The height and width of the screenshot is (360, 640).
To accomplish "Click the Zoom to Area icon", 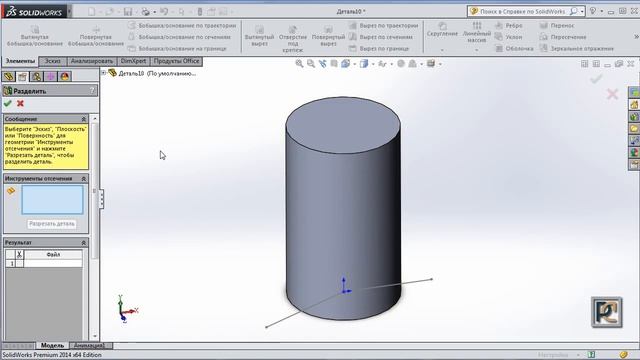I will coord(311,64).
